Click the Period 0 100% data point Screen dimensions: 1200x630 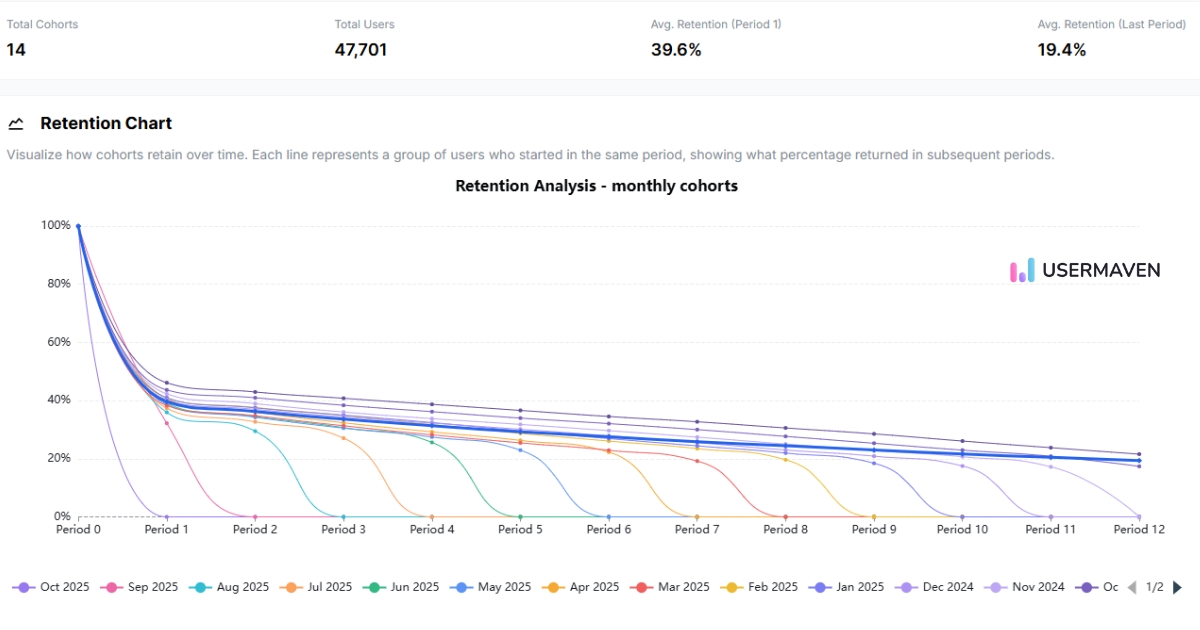(x=78, y=226)
